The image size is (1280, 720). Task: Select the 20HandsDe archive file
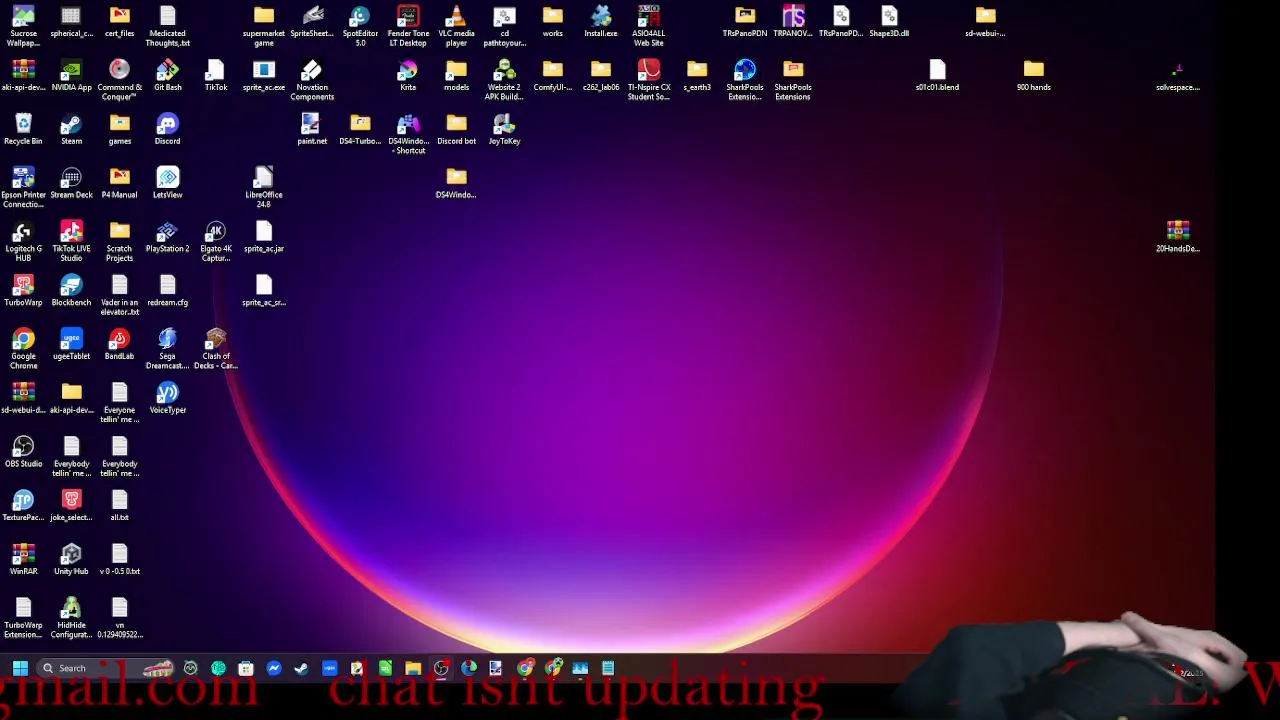pos(1177,237)
